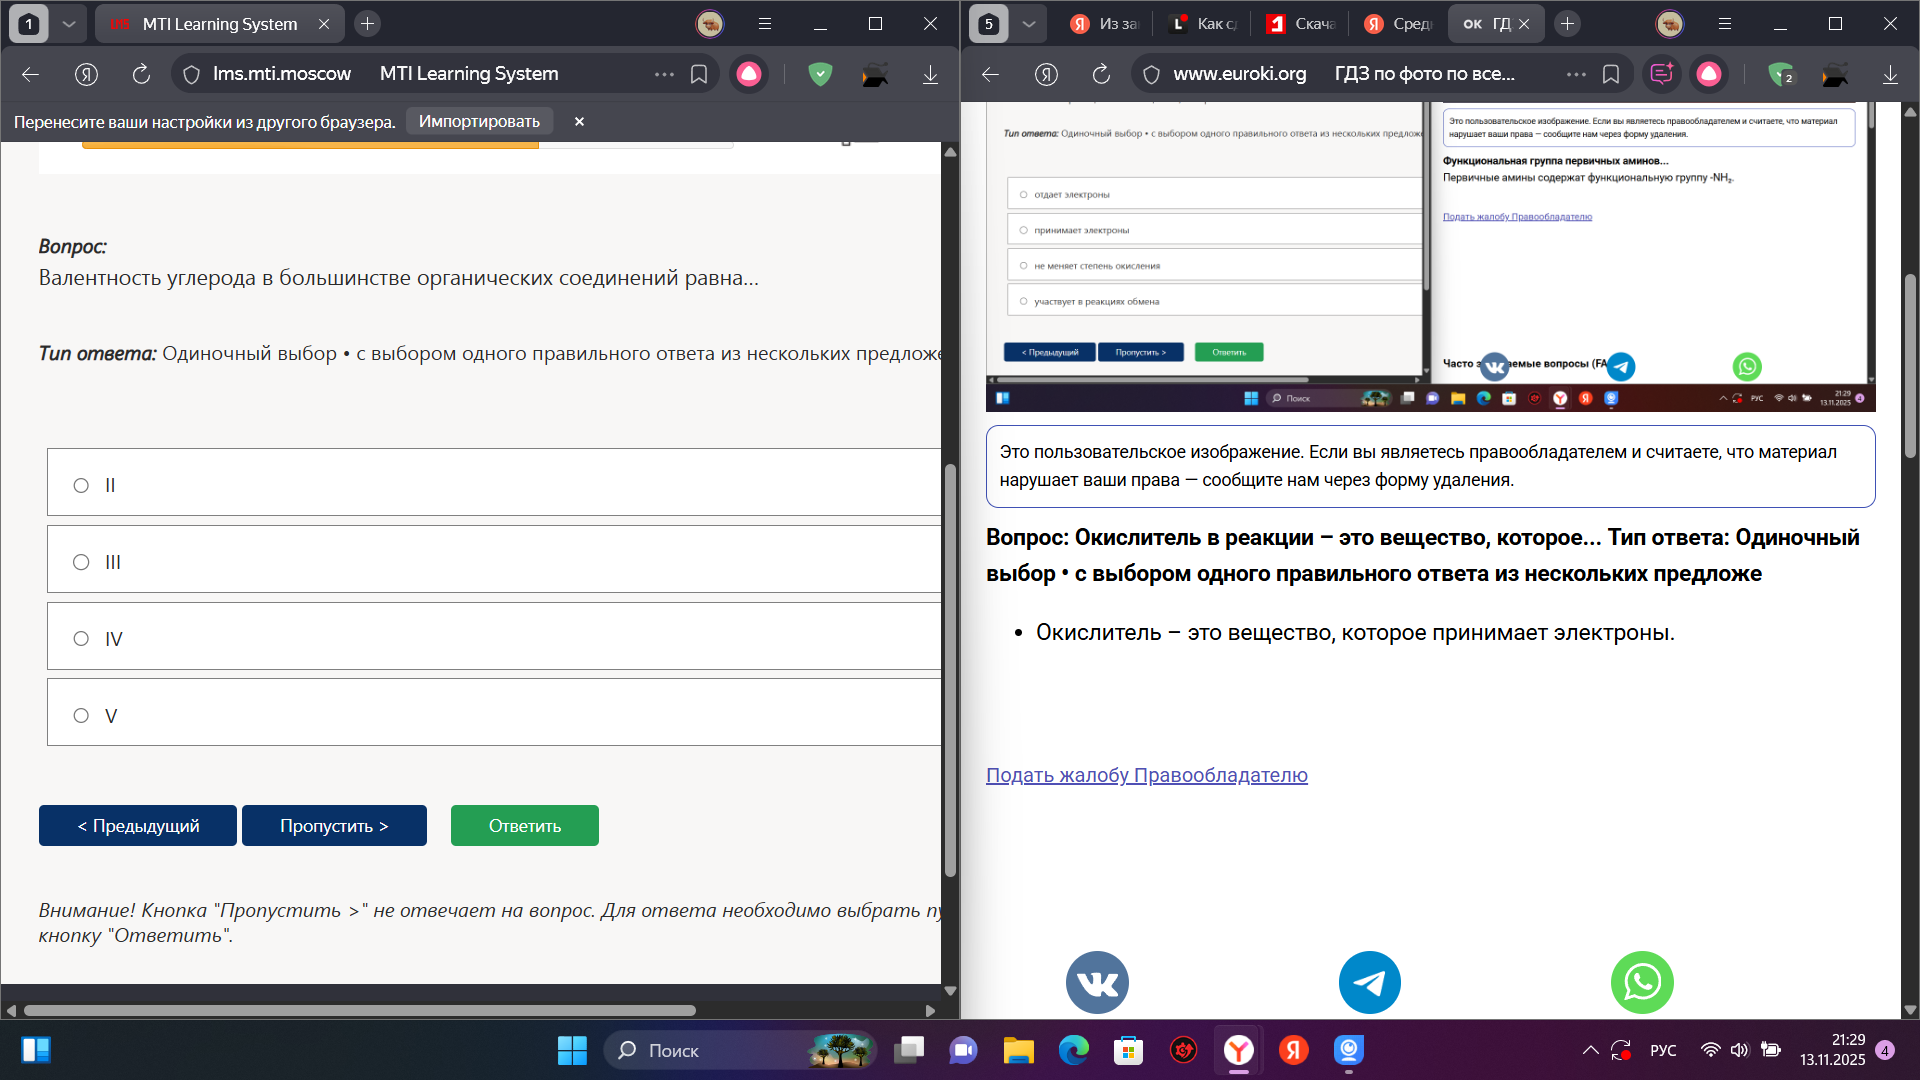Click the green Ответить button
Image resolution: width=1920 pixels, height=1080 pixels.
[x=524, y=825]
